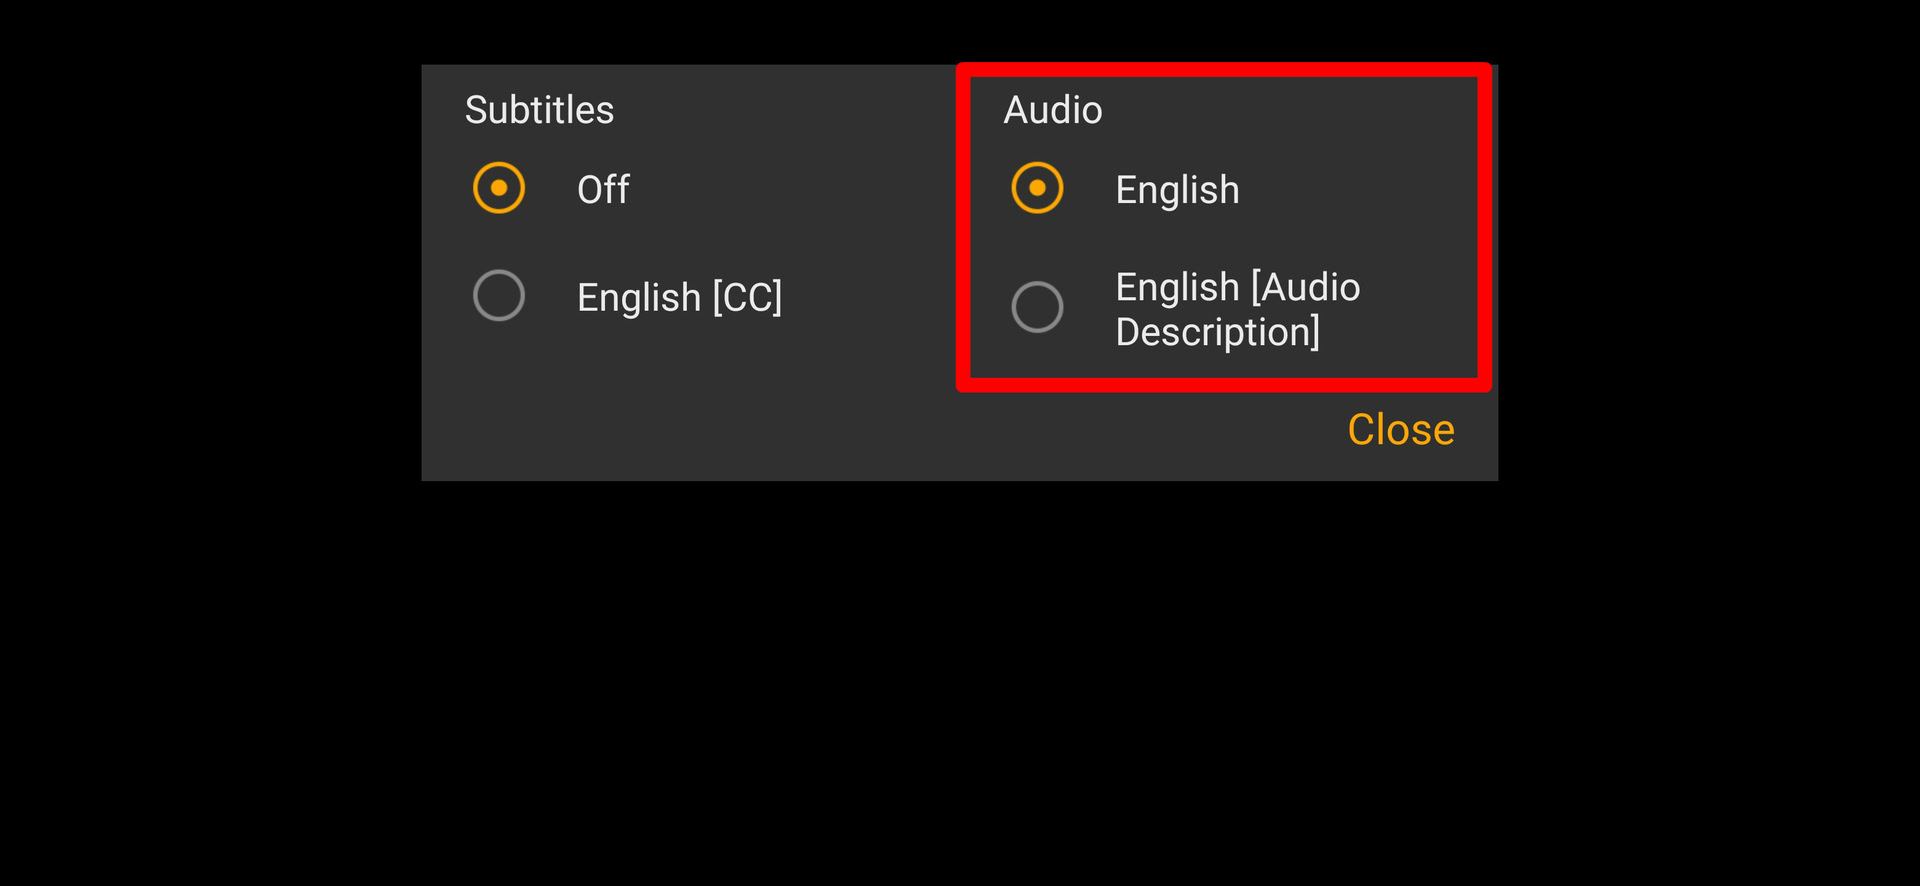Switch audio to the Audio Description track

pyautogui.click(x=1037, y=307)
